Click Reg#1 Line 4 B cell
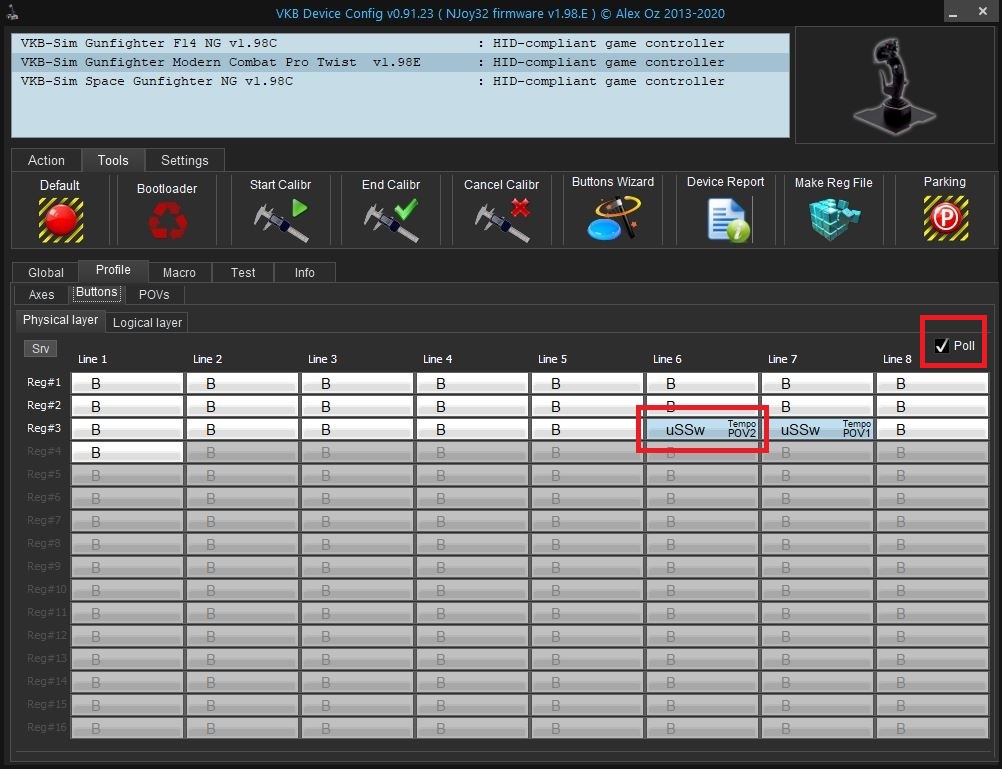1002x769 pixels. [472, 383]
